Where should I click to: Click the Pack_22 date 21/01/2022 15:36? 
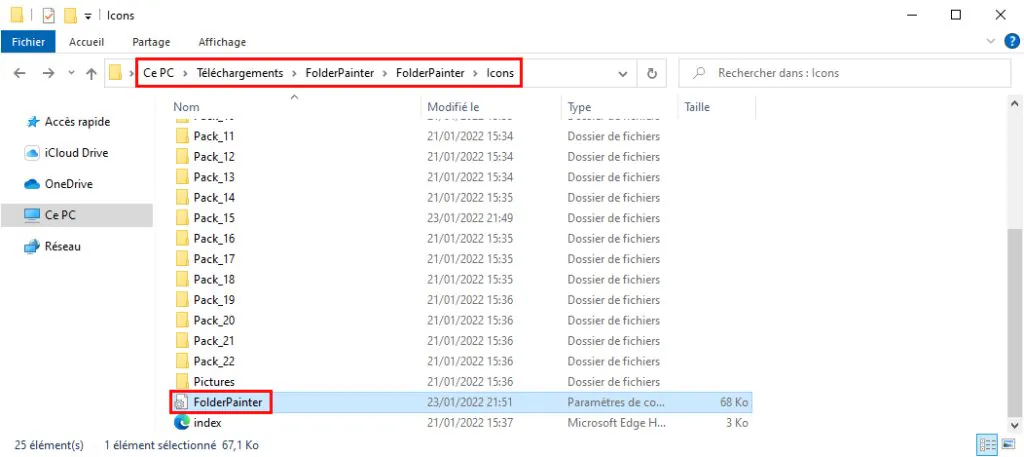click(x=470, y=361)
